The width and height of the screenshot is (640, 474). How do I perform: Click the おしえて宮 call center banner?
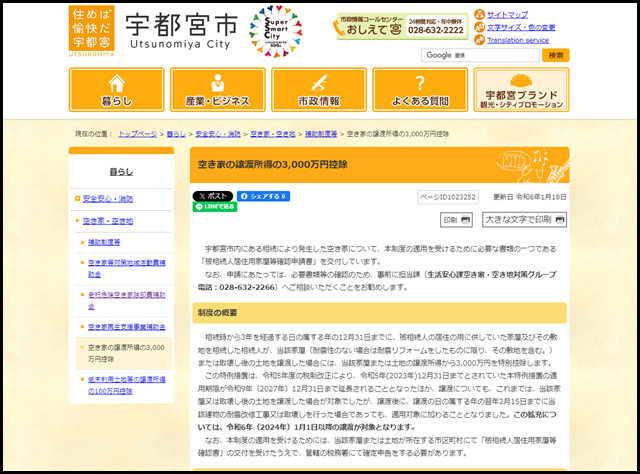[x=402, y=26]
